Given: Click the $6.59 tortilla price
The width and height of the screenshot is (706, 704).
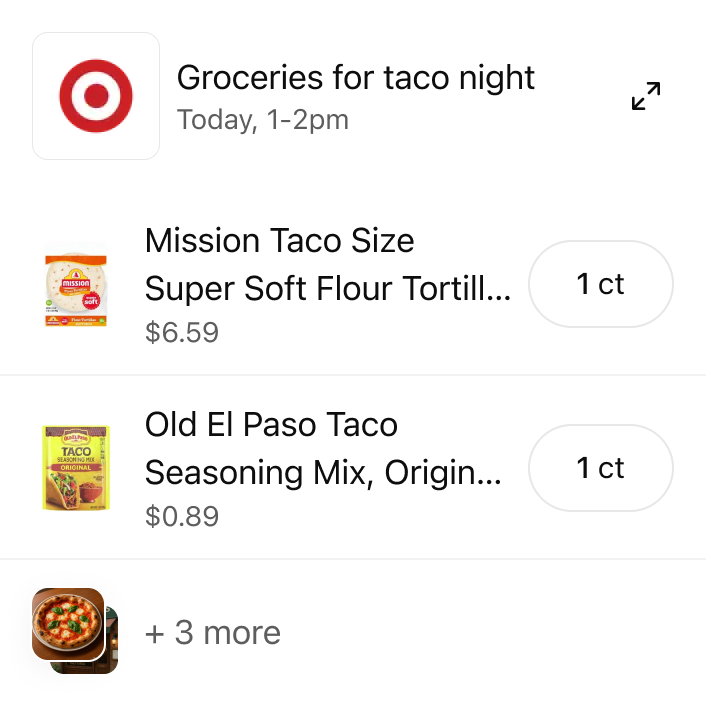Looking at the screenshot, I should pos(181,332).
